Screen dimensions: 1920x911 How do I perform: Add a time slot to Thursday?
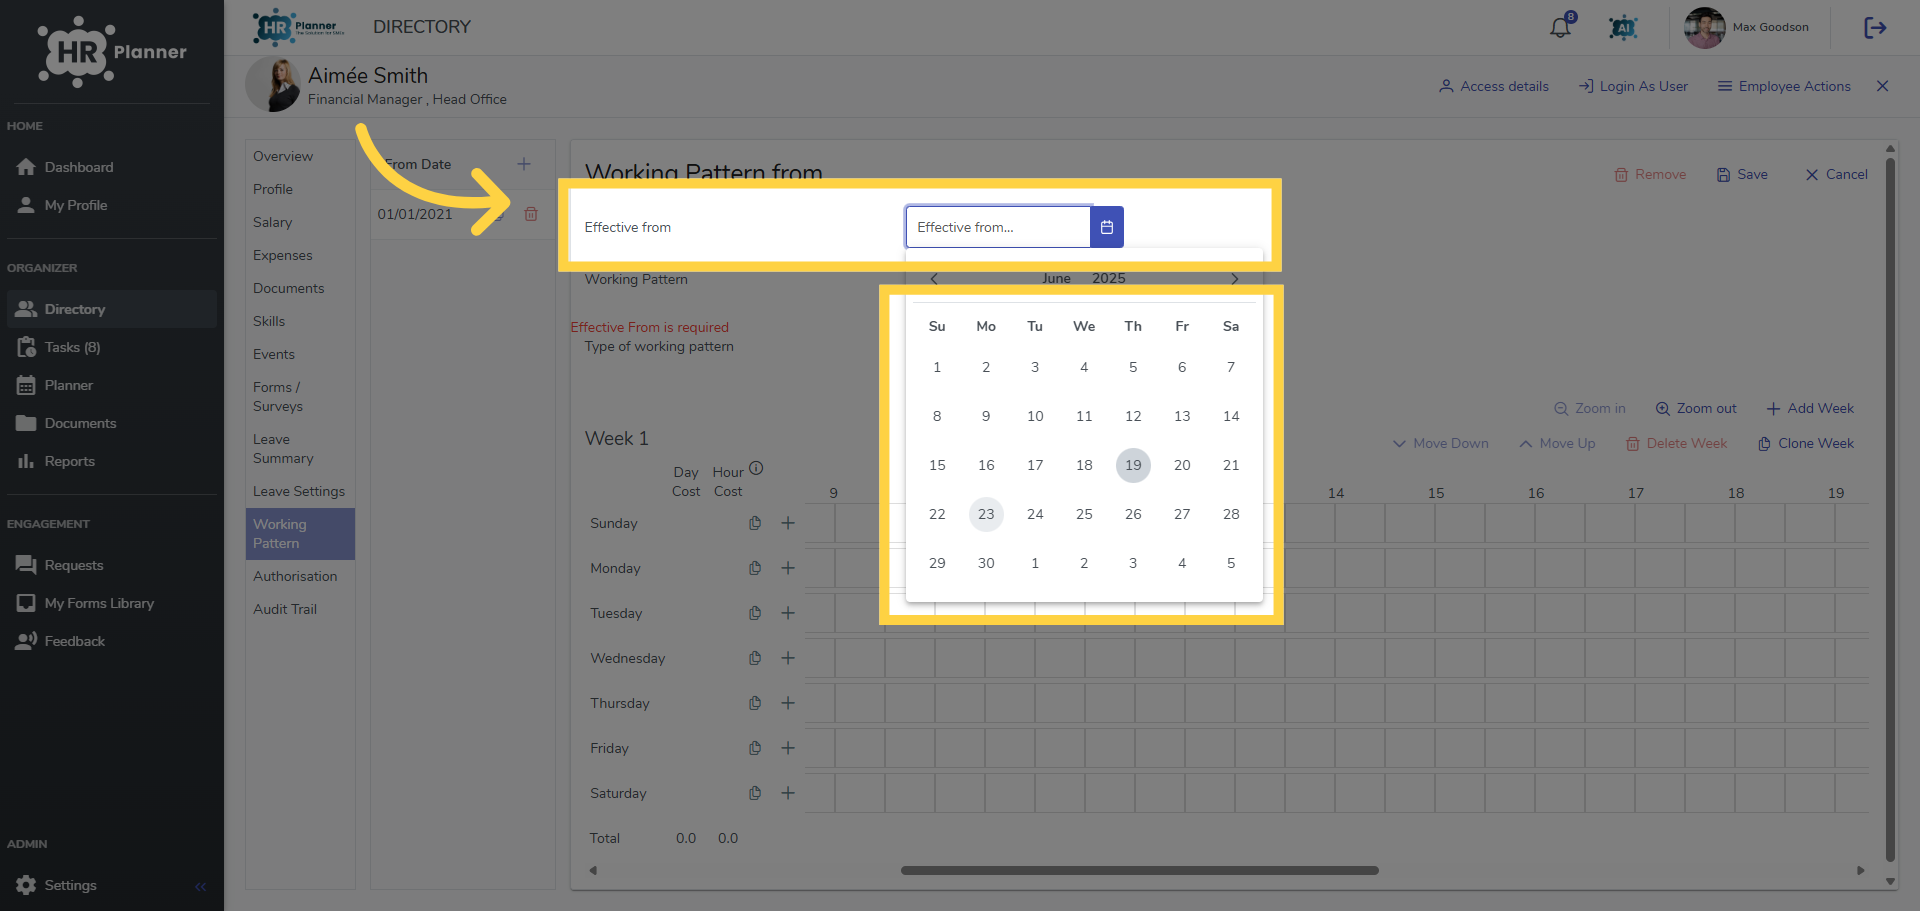tap(788, 703)
